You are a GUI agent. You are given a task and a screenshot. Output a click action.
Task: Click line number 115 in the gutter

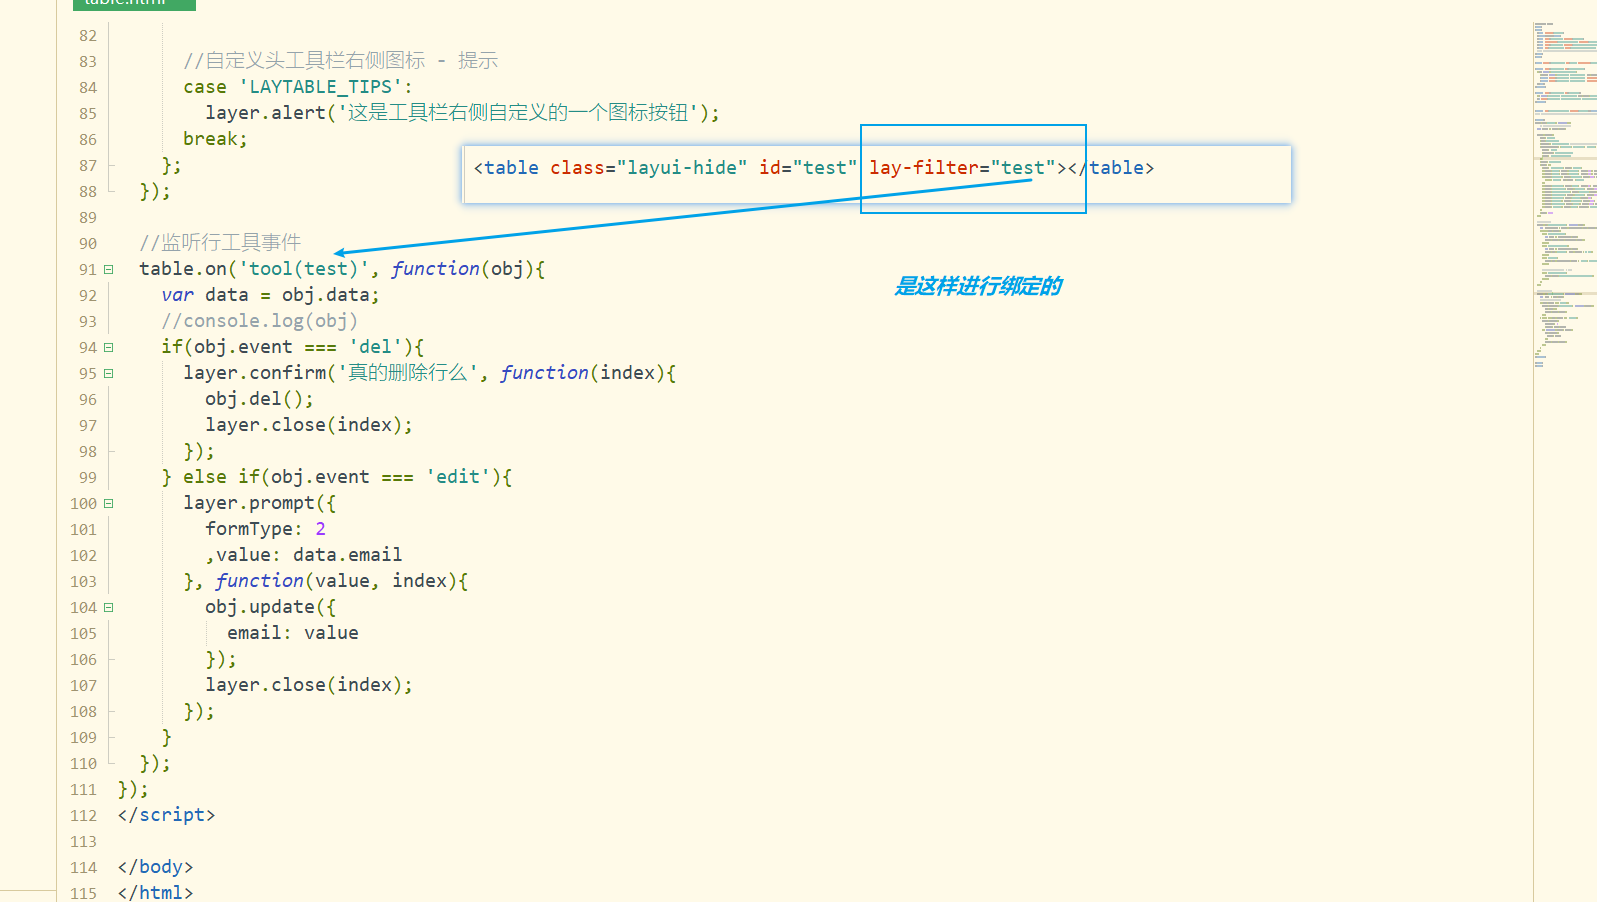(84, 893)
